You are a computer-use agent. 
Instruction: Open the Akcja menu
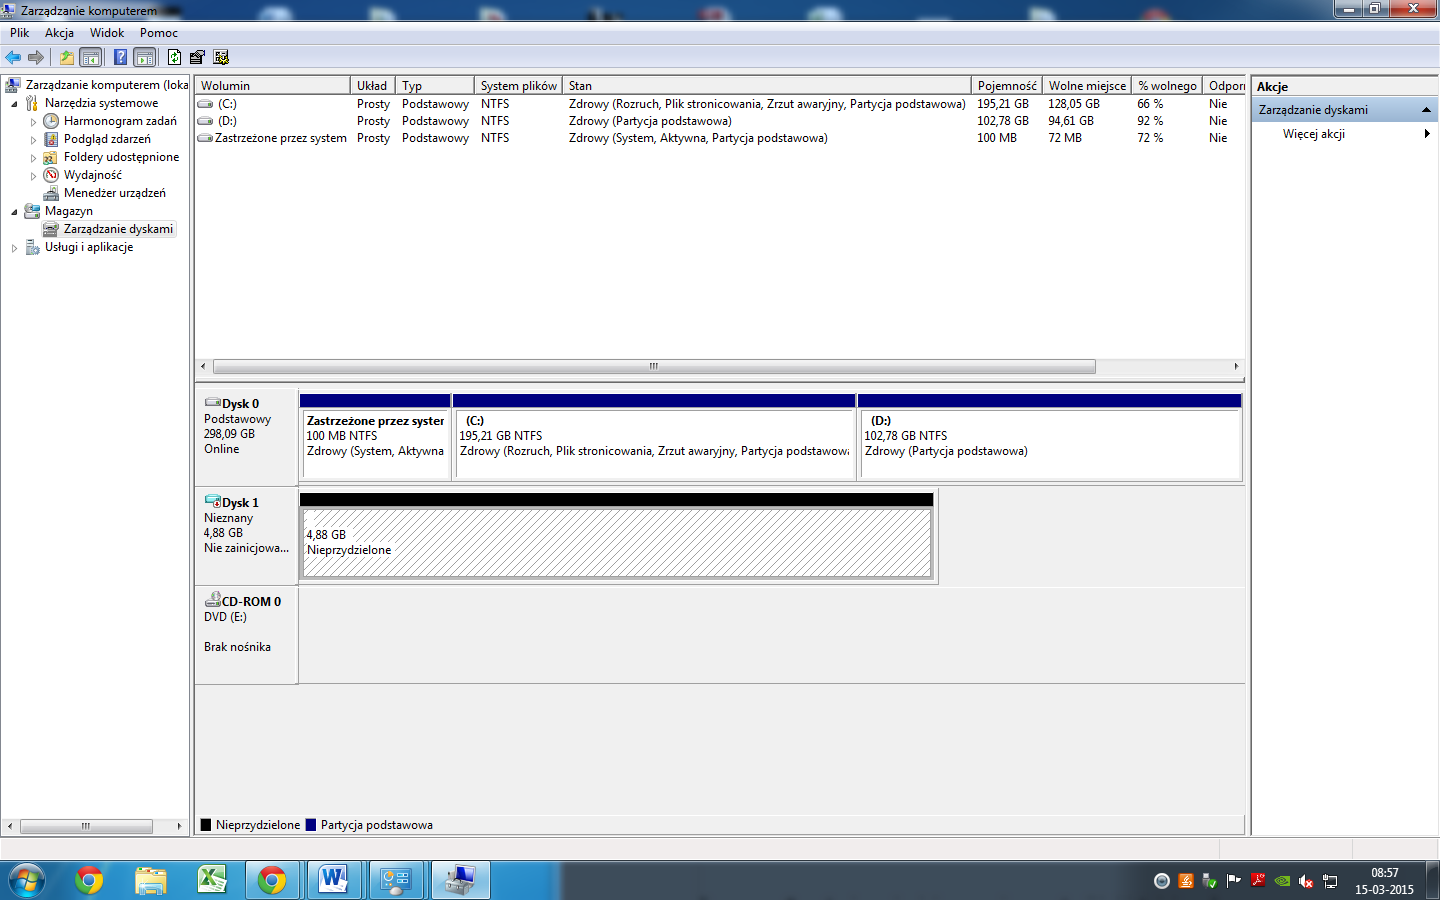59,33
